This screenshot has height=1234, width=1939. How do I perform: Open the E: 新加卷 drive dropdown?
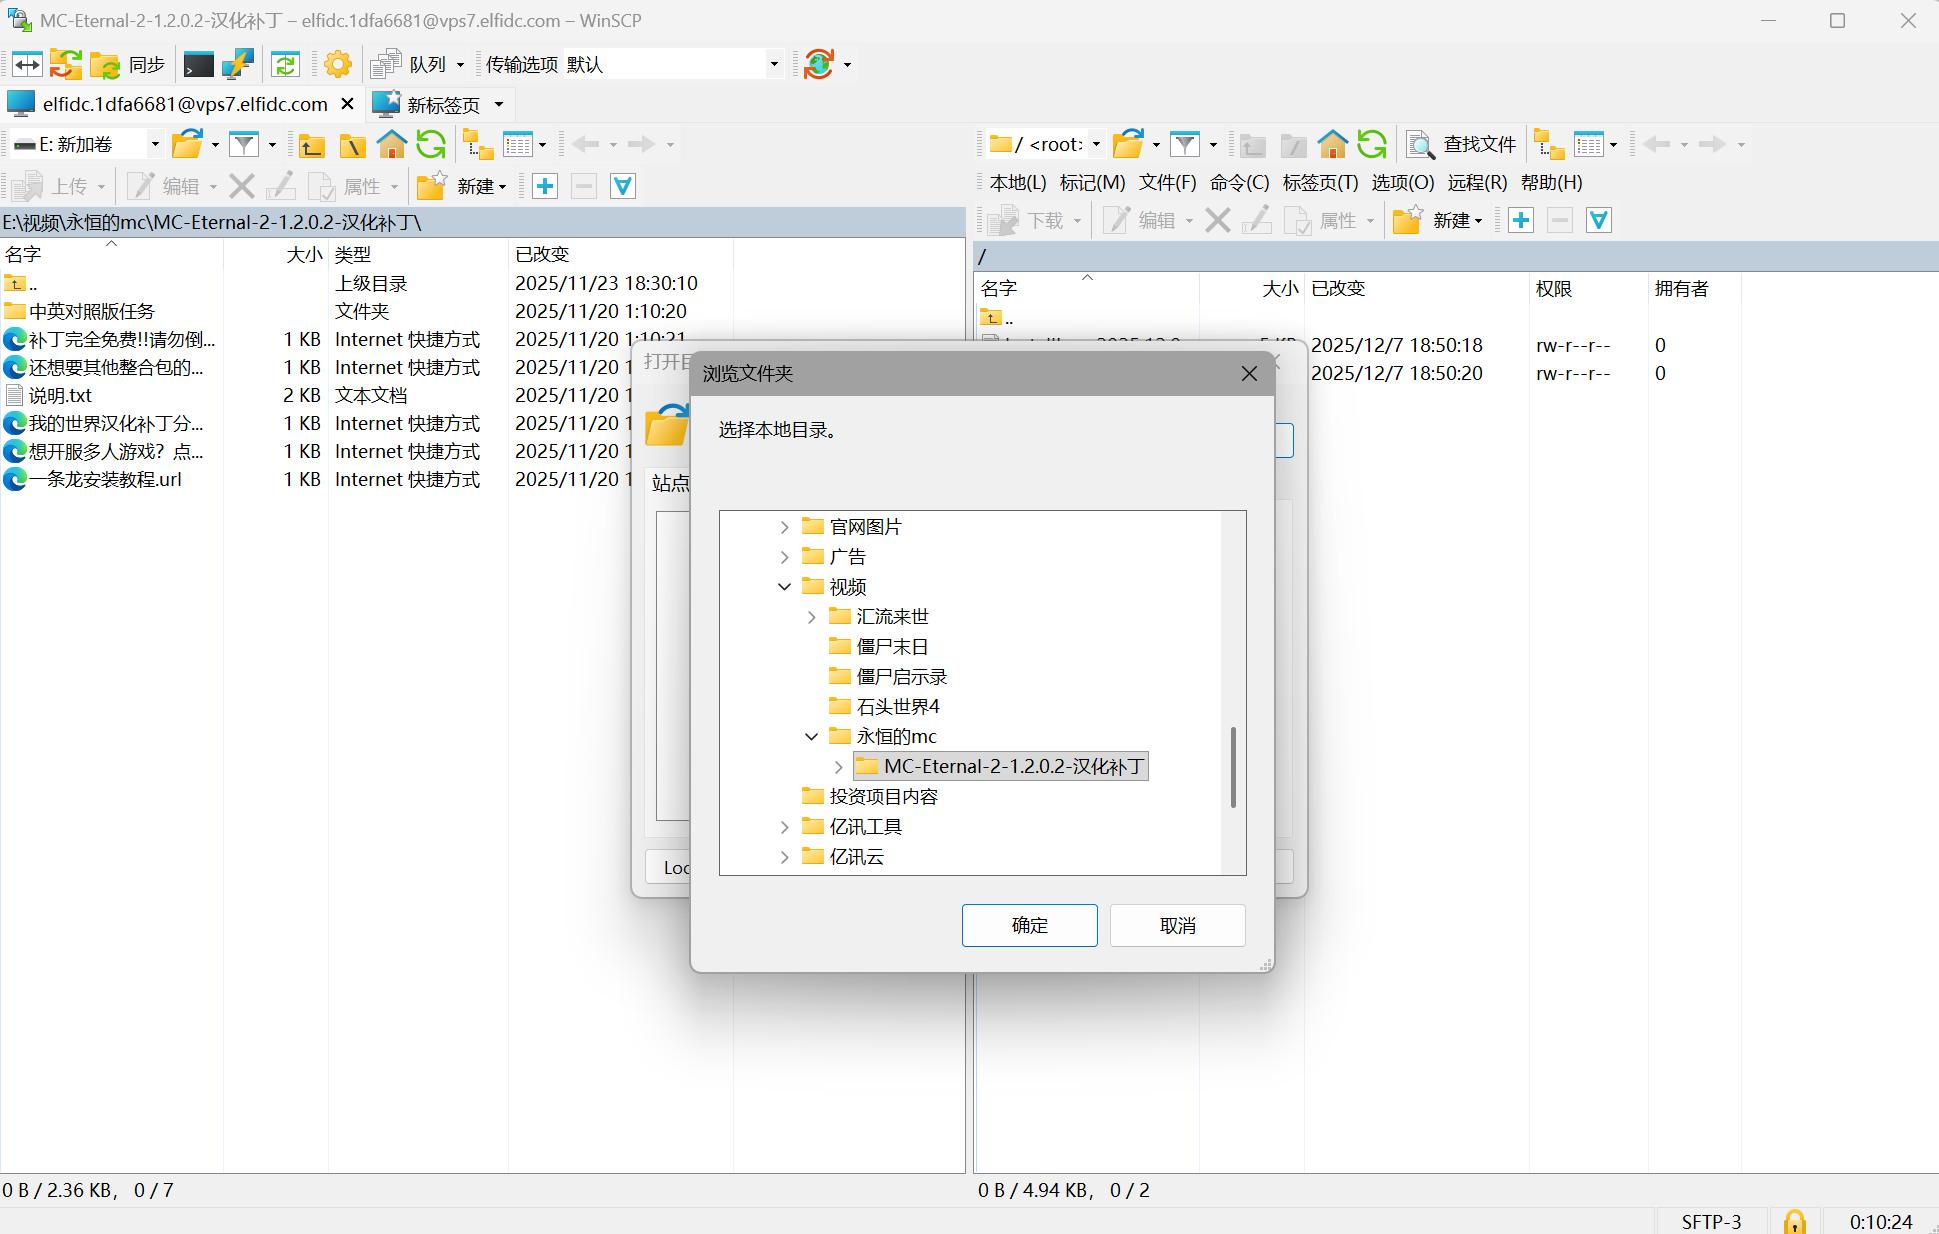pos(154,145)
